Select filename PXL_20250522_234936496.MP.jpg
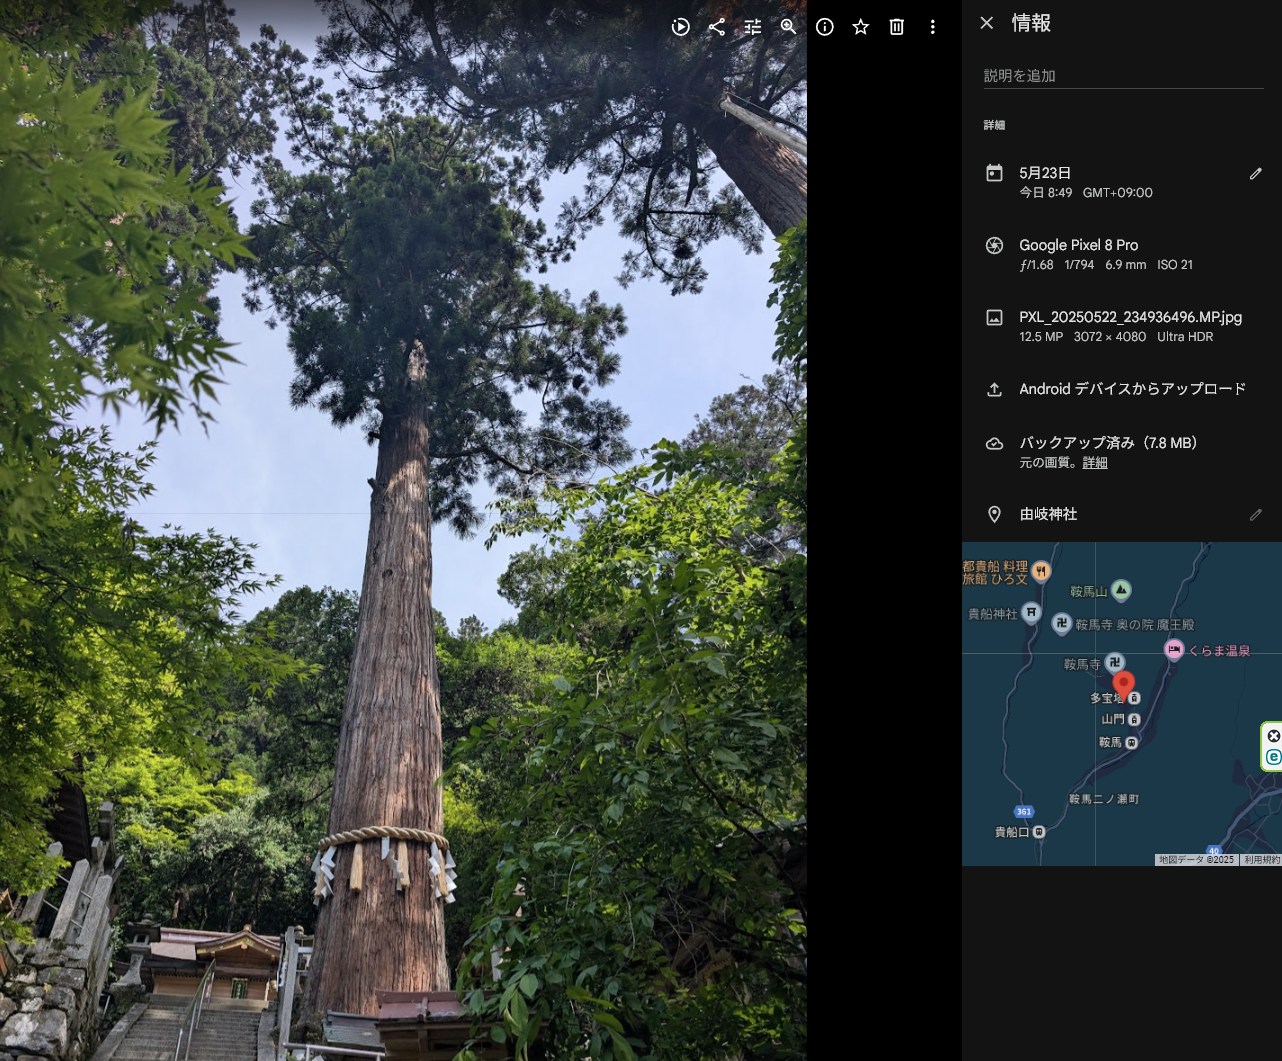Screen dimensions: 1282x1061 (x=1130, y=317)
